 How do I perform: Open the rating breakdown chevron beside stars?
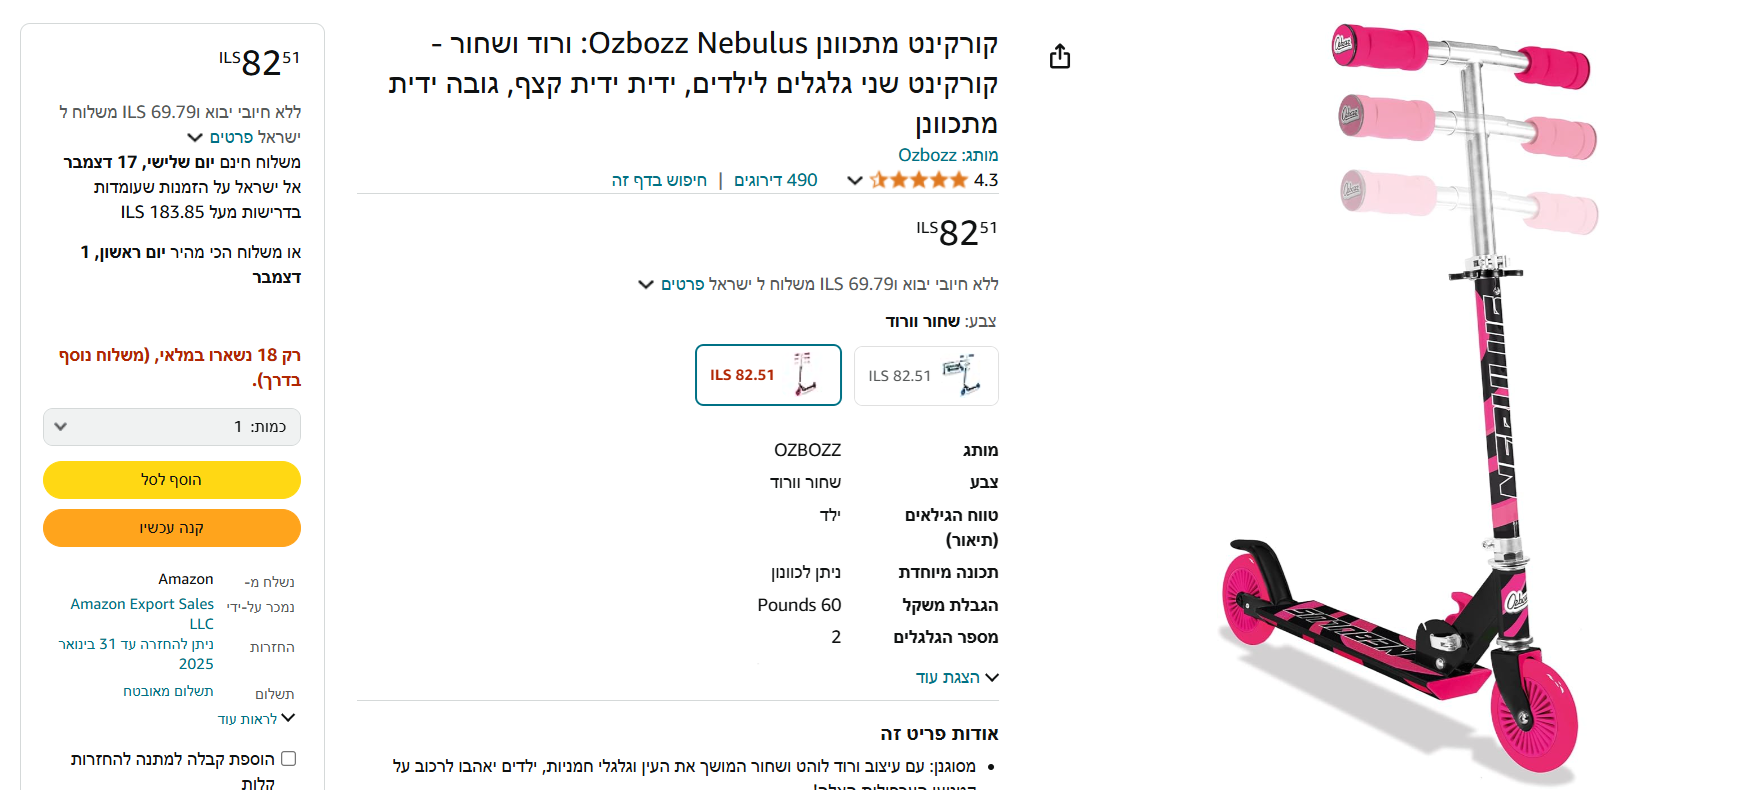pyautogui.click(x=854, y=181)
